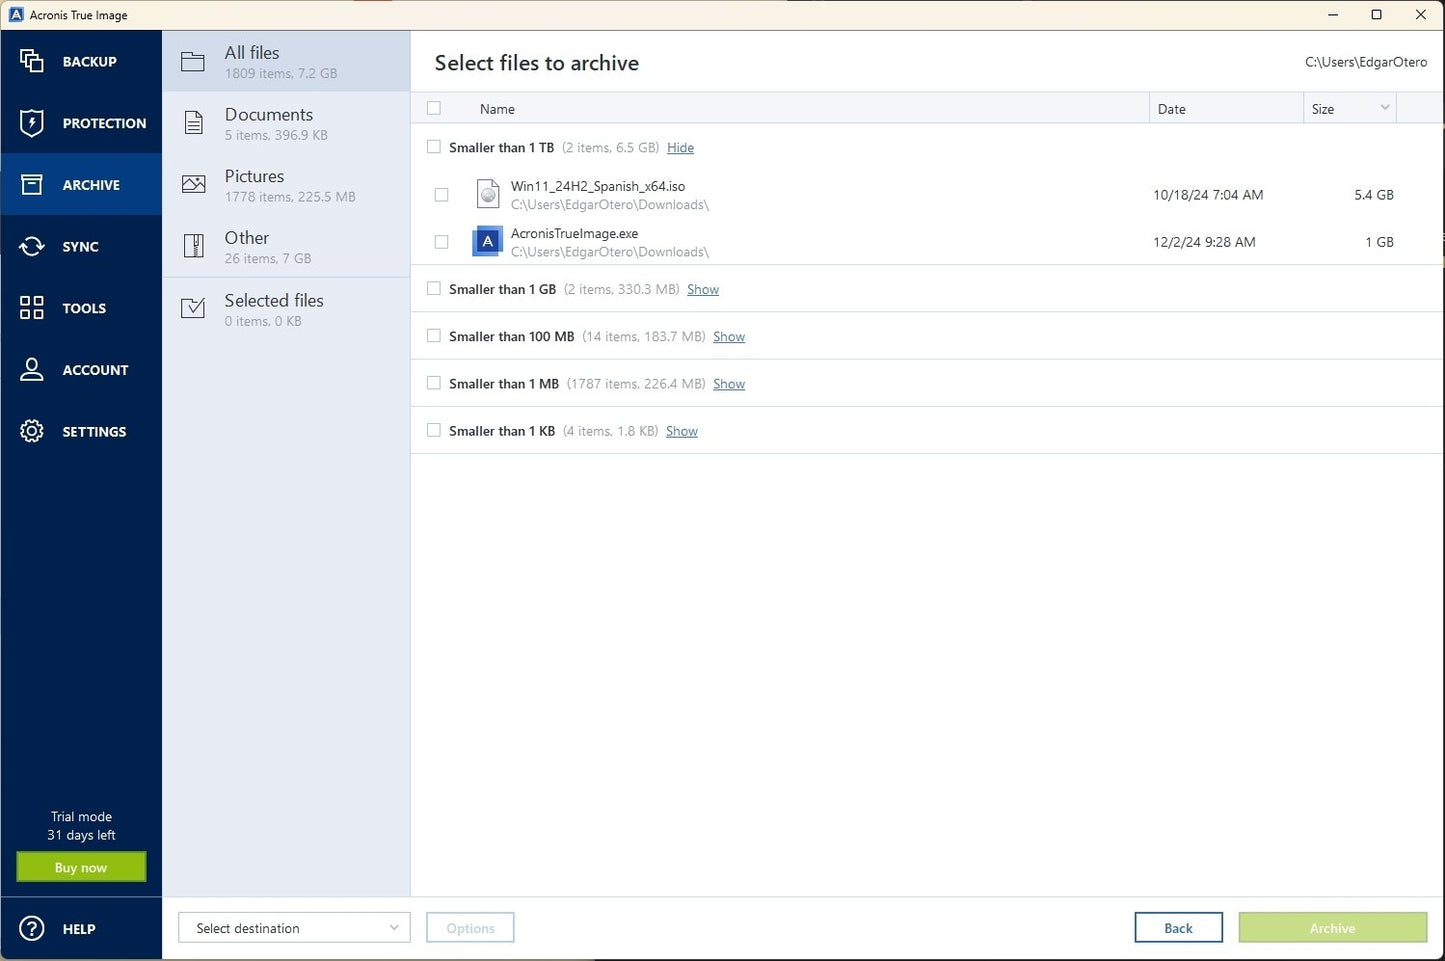Image resolution: width=1445 pixels, height=961 pixels.
Task: Show the Smaller than 1 KB files
Action: click(x=682, y=431)
